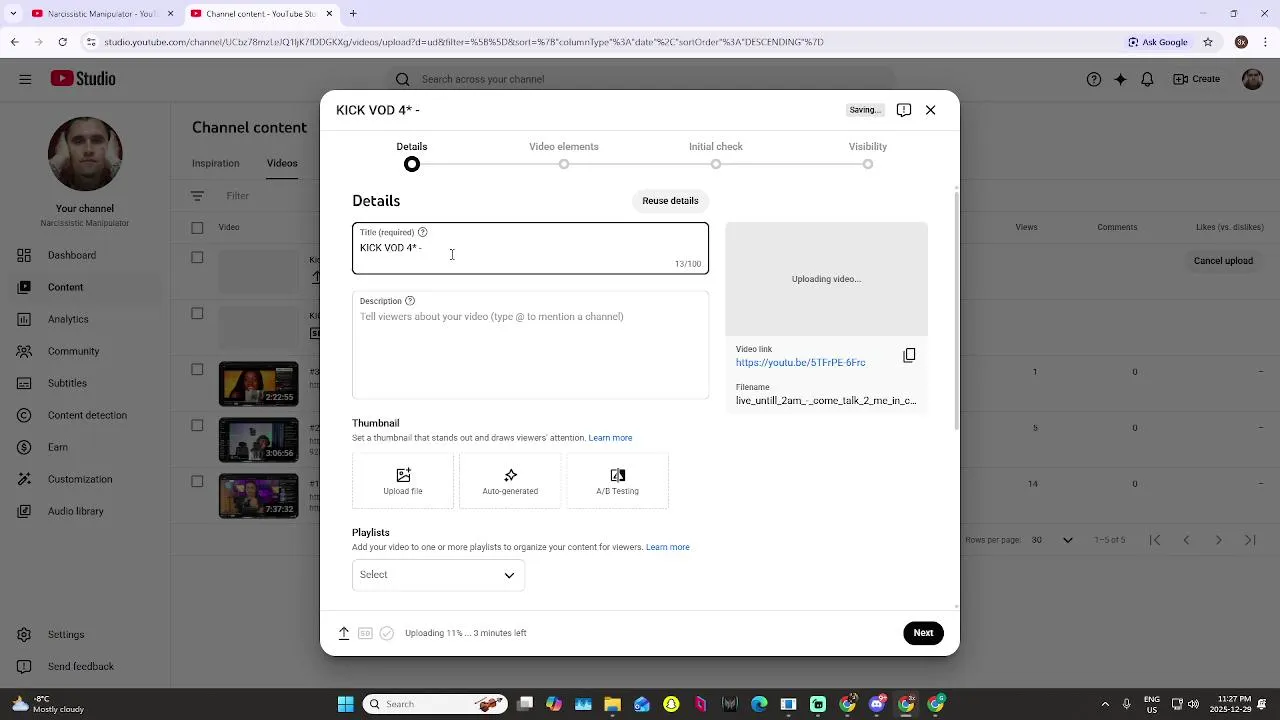1280x720 pixels.
Task: Open Discord from the taskbar
Action: [x=877, y=704]
